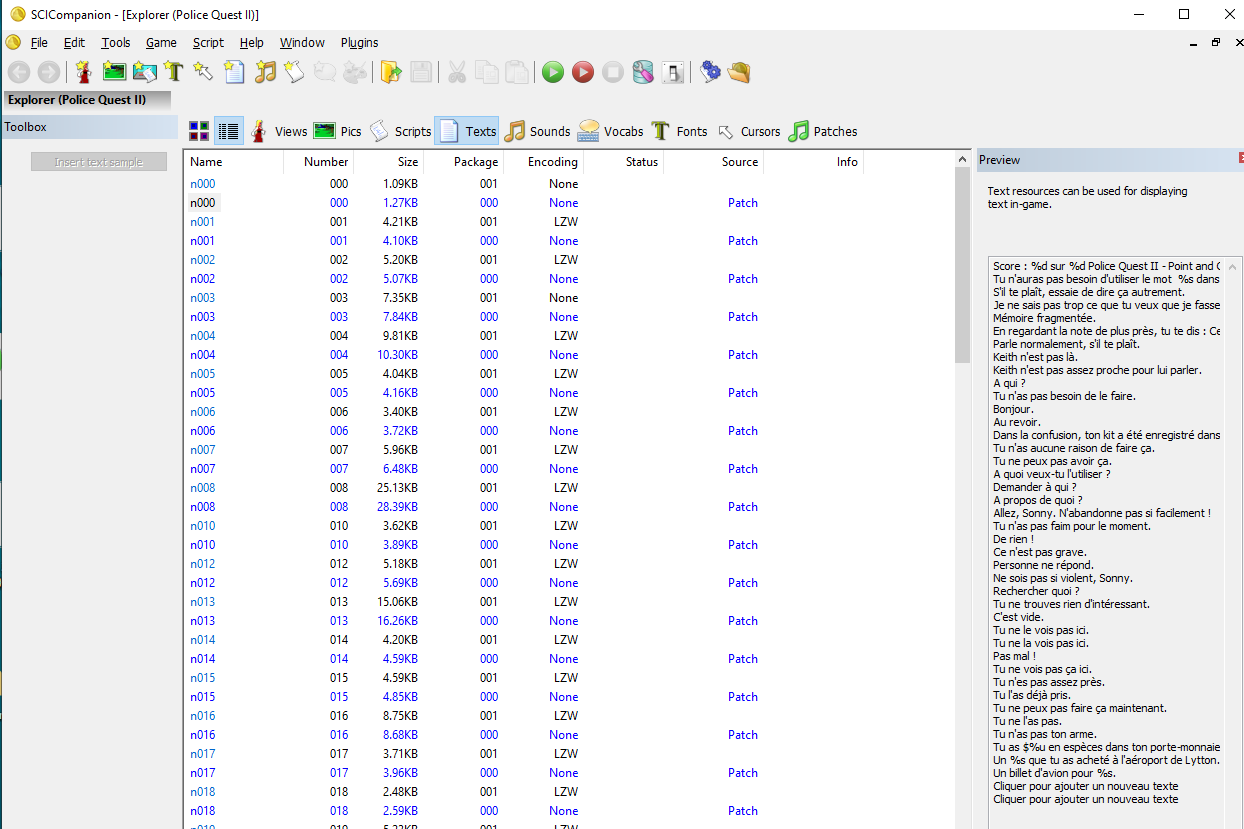
Task: Click the New Script toolbar icon
Action: click(294, 72)
